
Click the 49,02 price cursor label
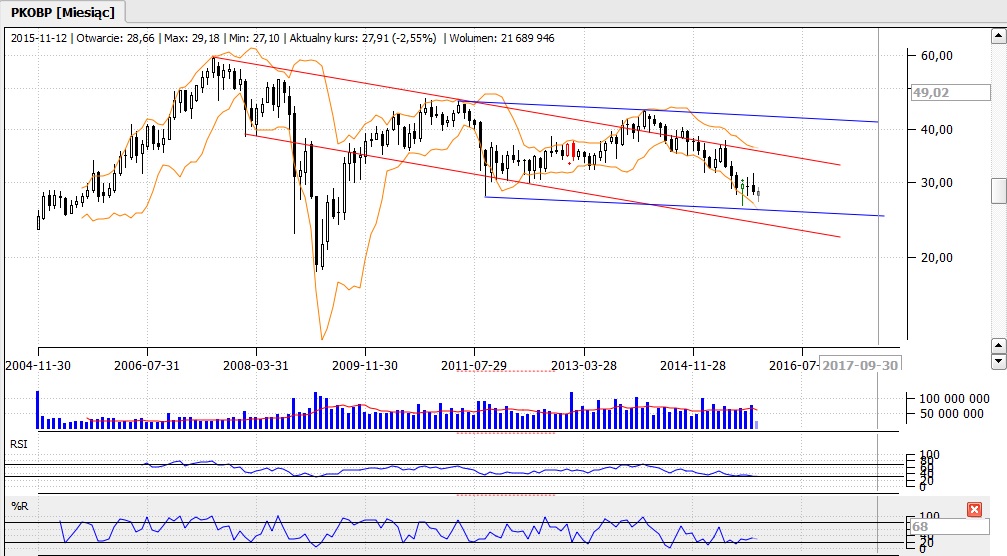931,92
